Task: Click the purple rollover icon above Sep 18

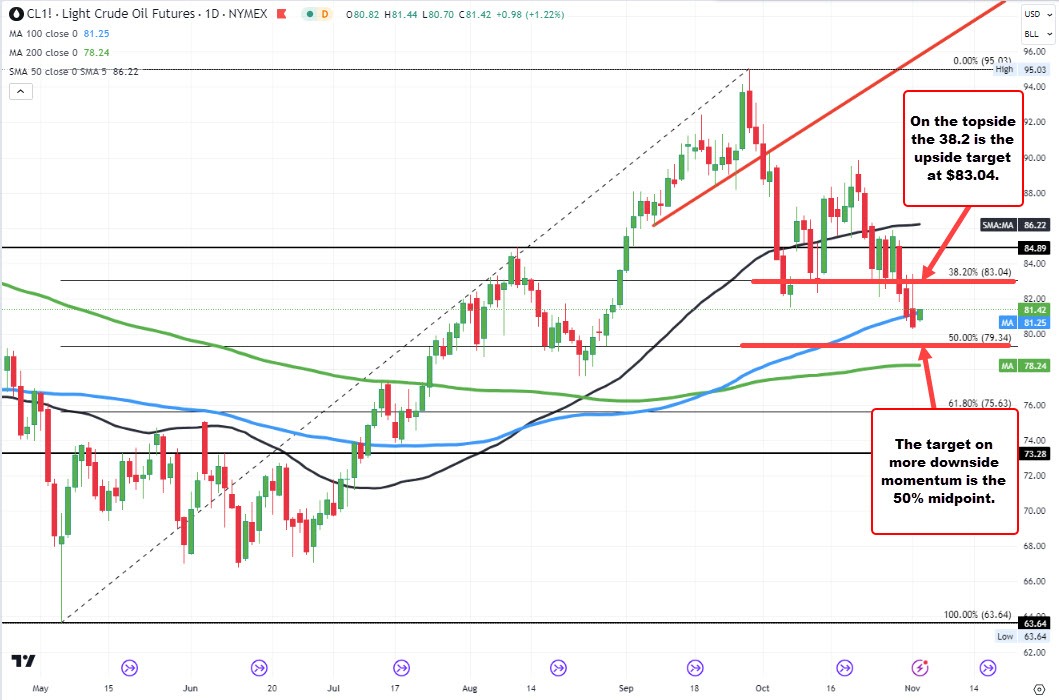Action: [694, 668]
